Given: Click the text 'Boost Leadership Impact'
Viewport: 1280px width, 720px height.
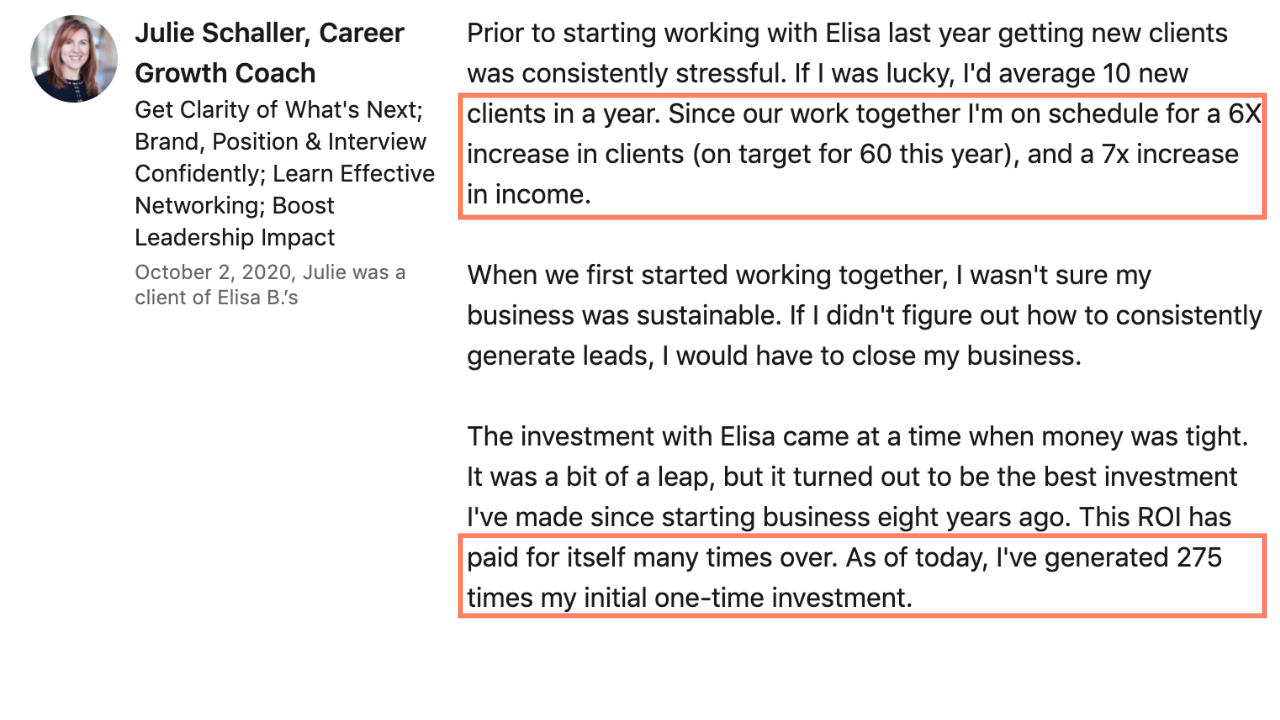Looking at the screenshot, I should coord(235,221).
